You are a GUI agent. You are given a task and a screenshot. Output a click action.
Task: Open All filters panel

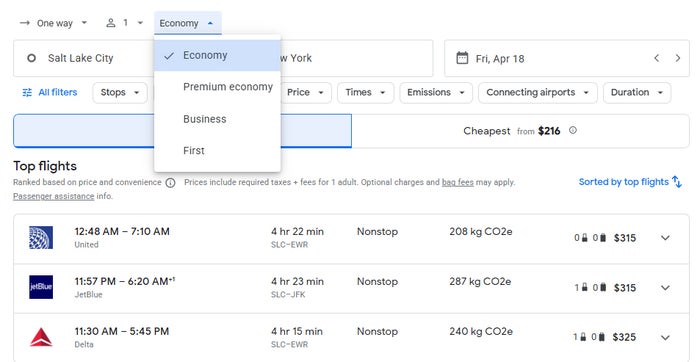coord(50,92)
